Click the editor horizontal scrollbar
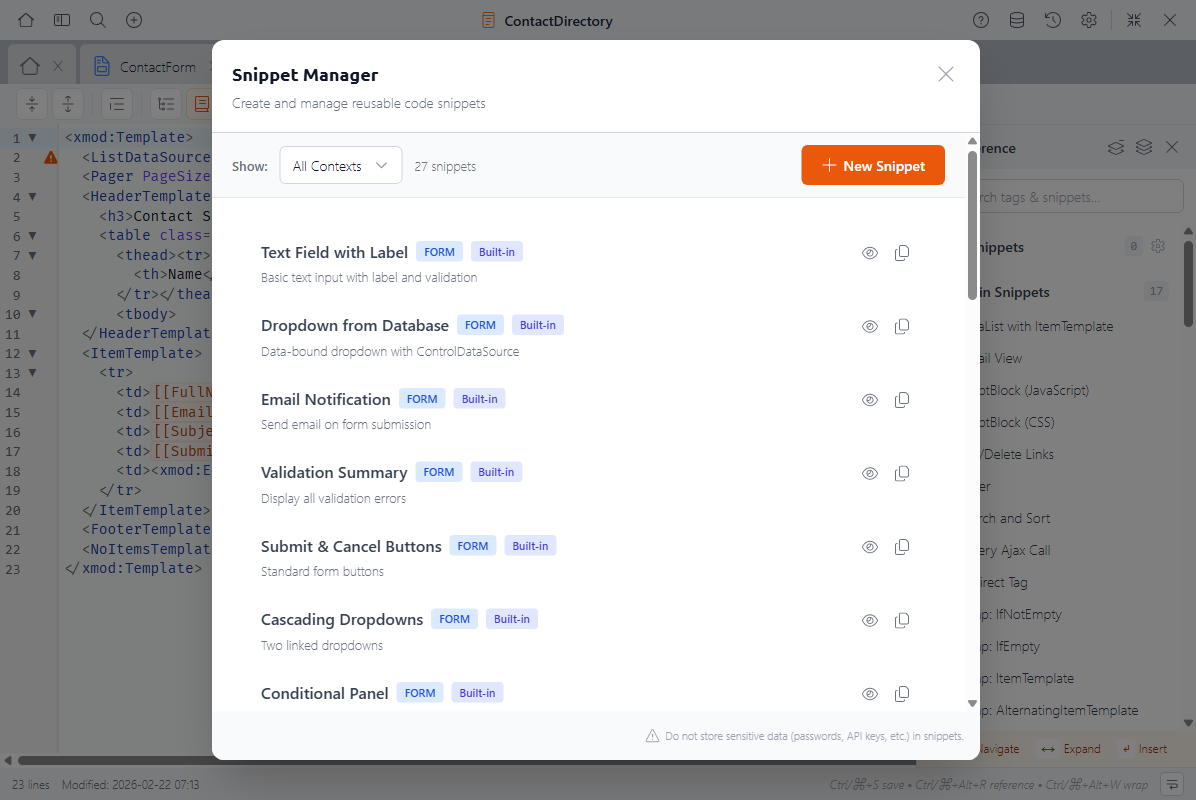 point(467,760)
